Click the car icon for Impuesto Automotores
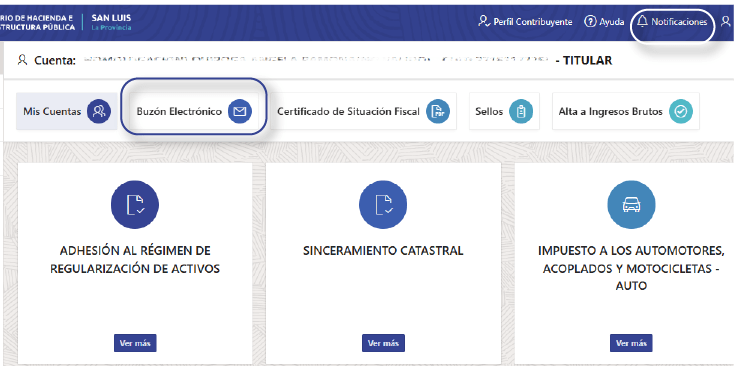The image size is (738, 367). pos(631,205)
